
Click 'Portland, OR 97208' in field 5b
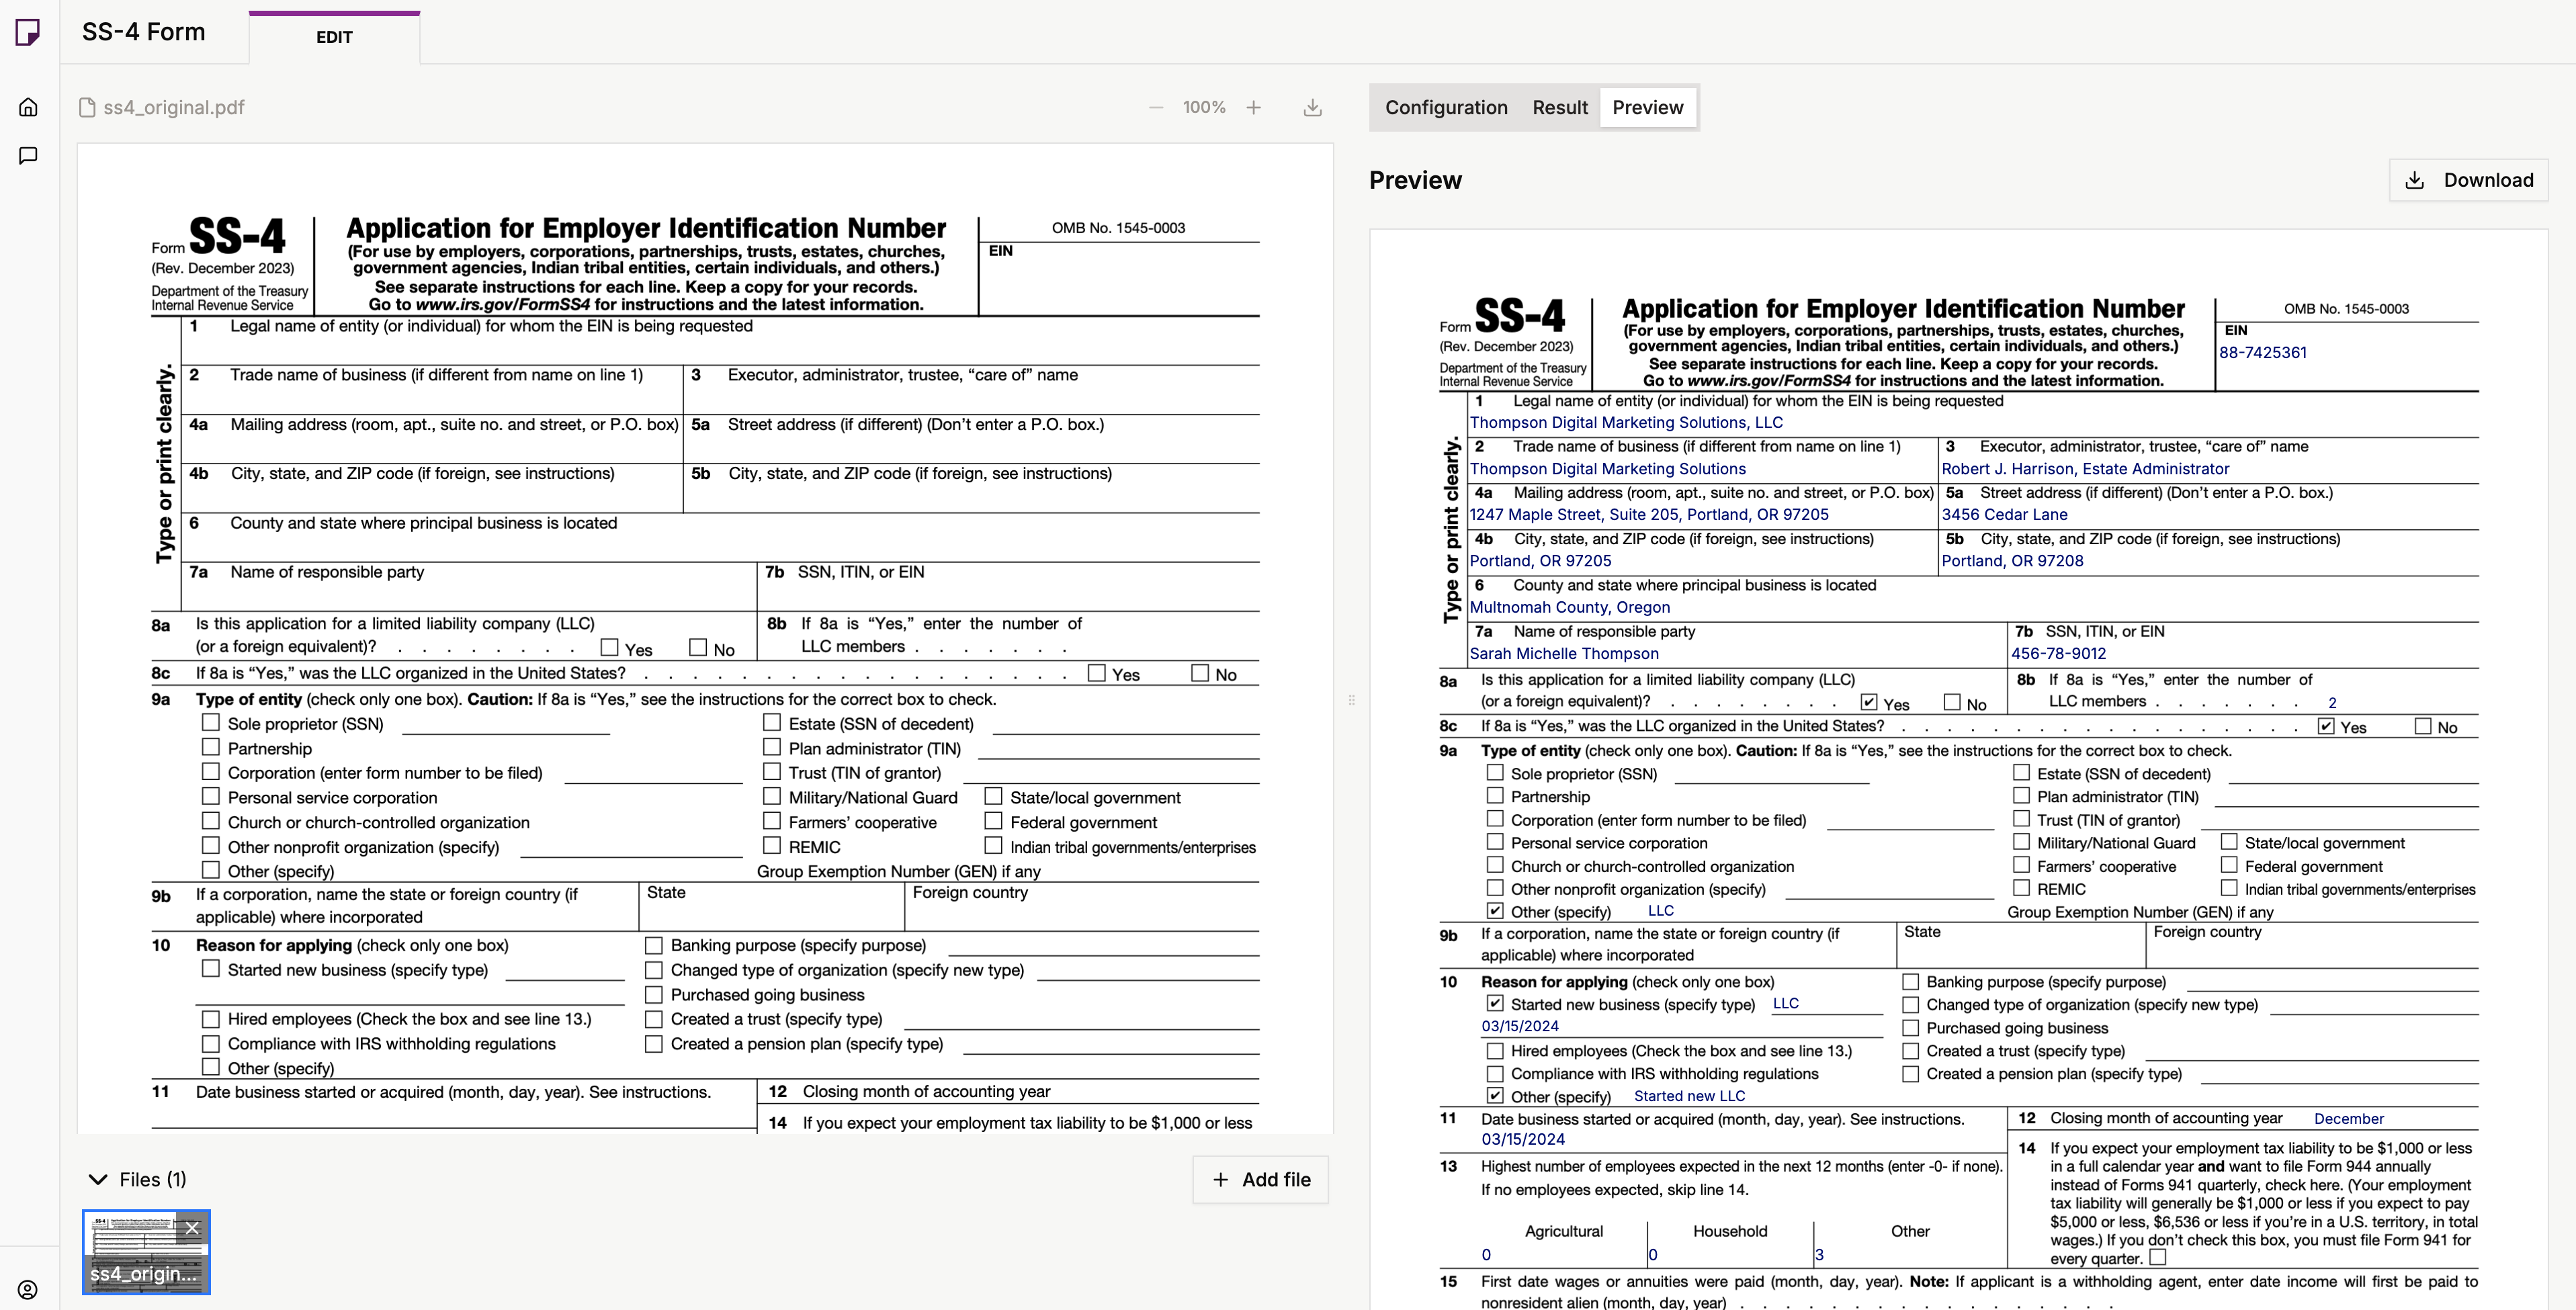tap(2012, 561)
